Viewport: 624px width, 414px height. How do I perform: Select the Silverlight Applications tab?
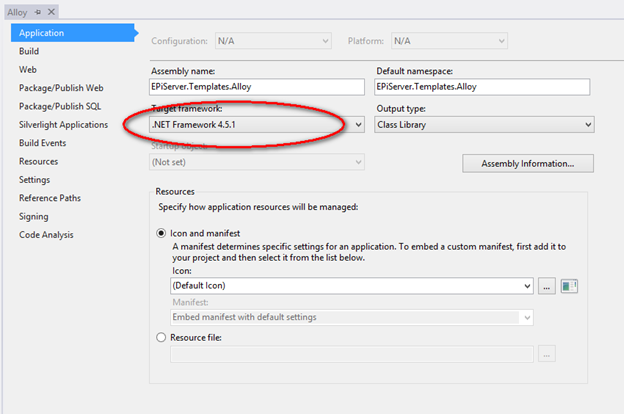(x=63, y=125)
